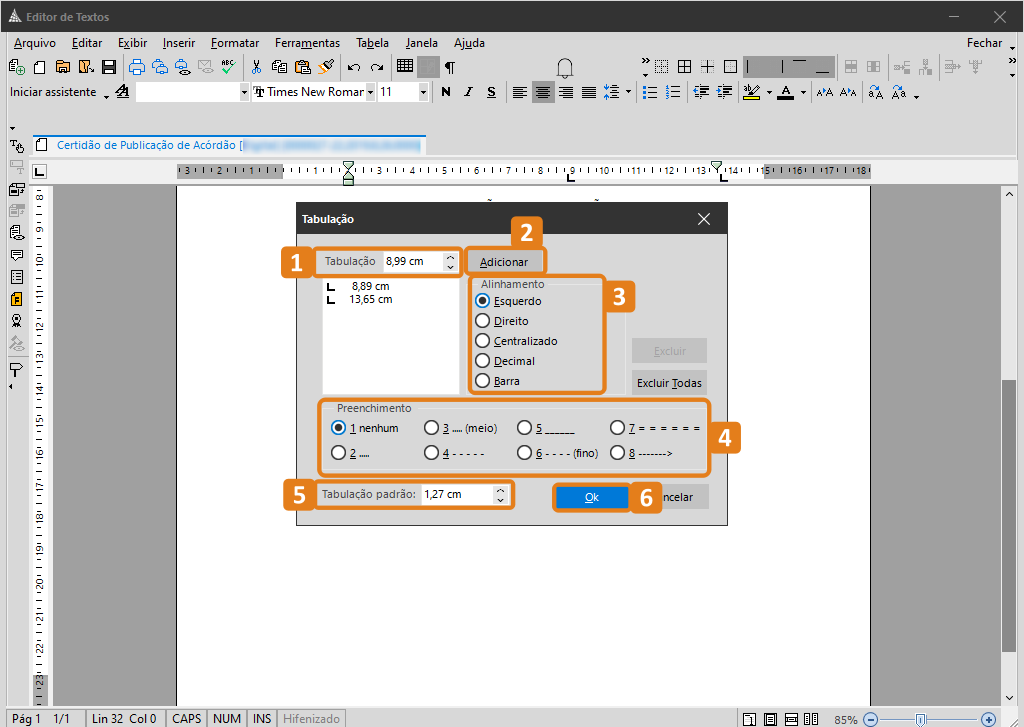Click the spellcheck ABC icon
Image resolution: width=1024 pixels, height=727 pixels.
[x=229, y=67]
